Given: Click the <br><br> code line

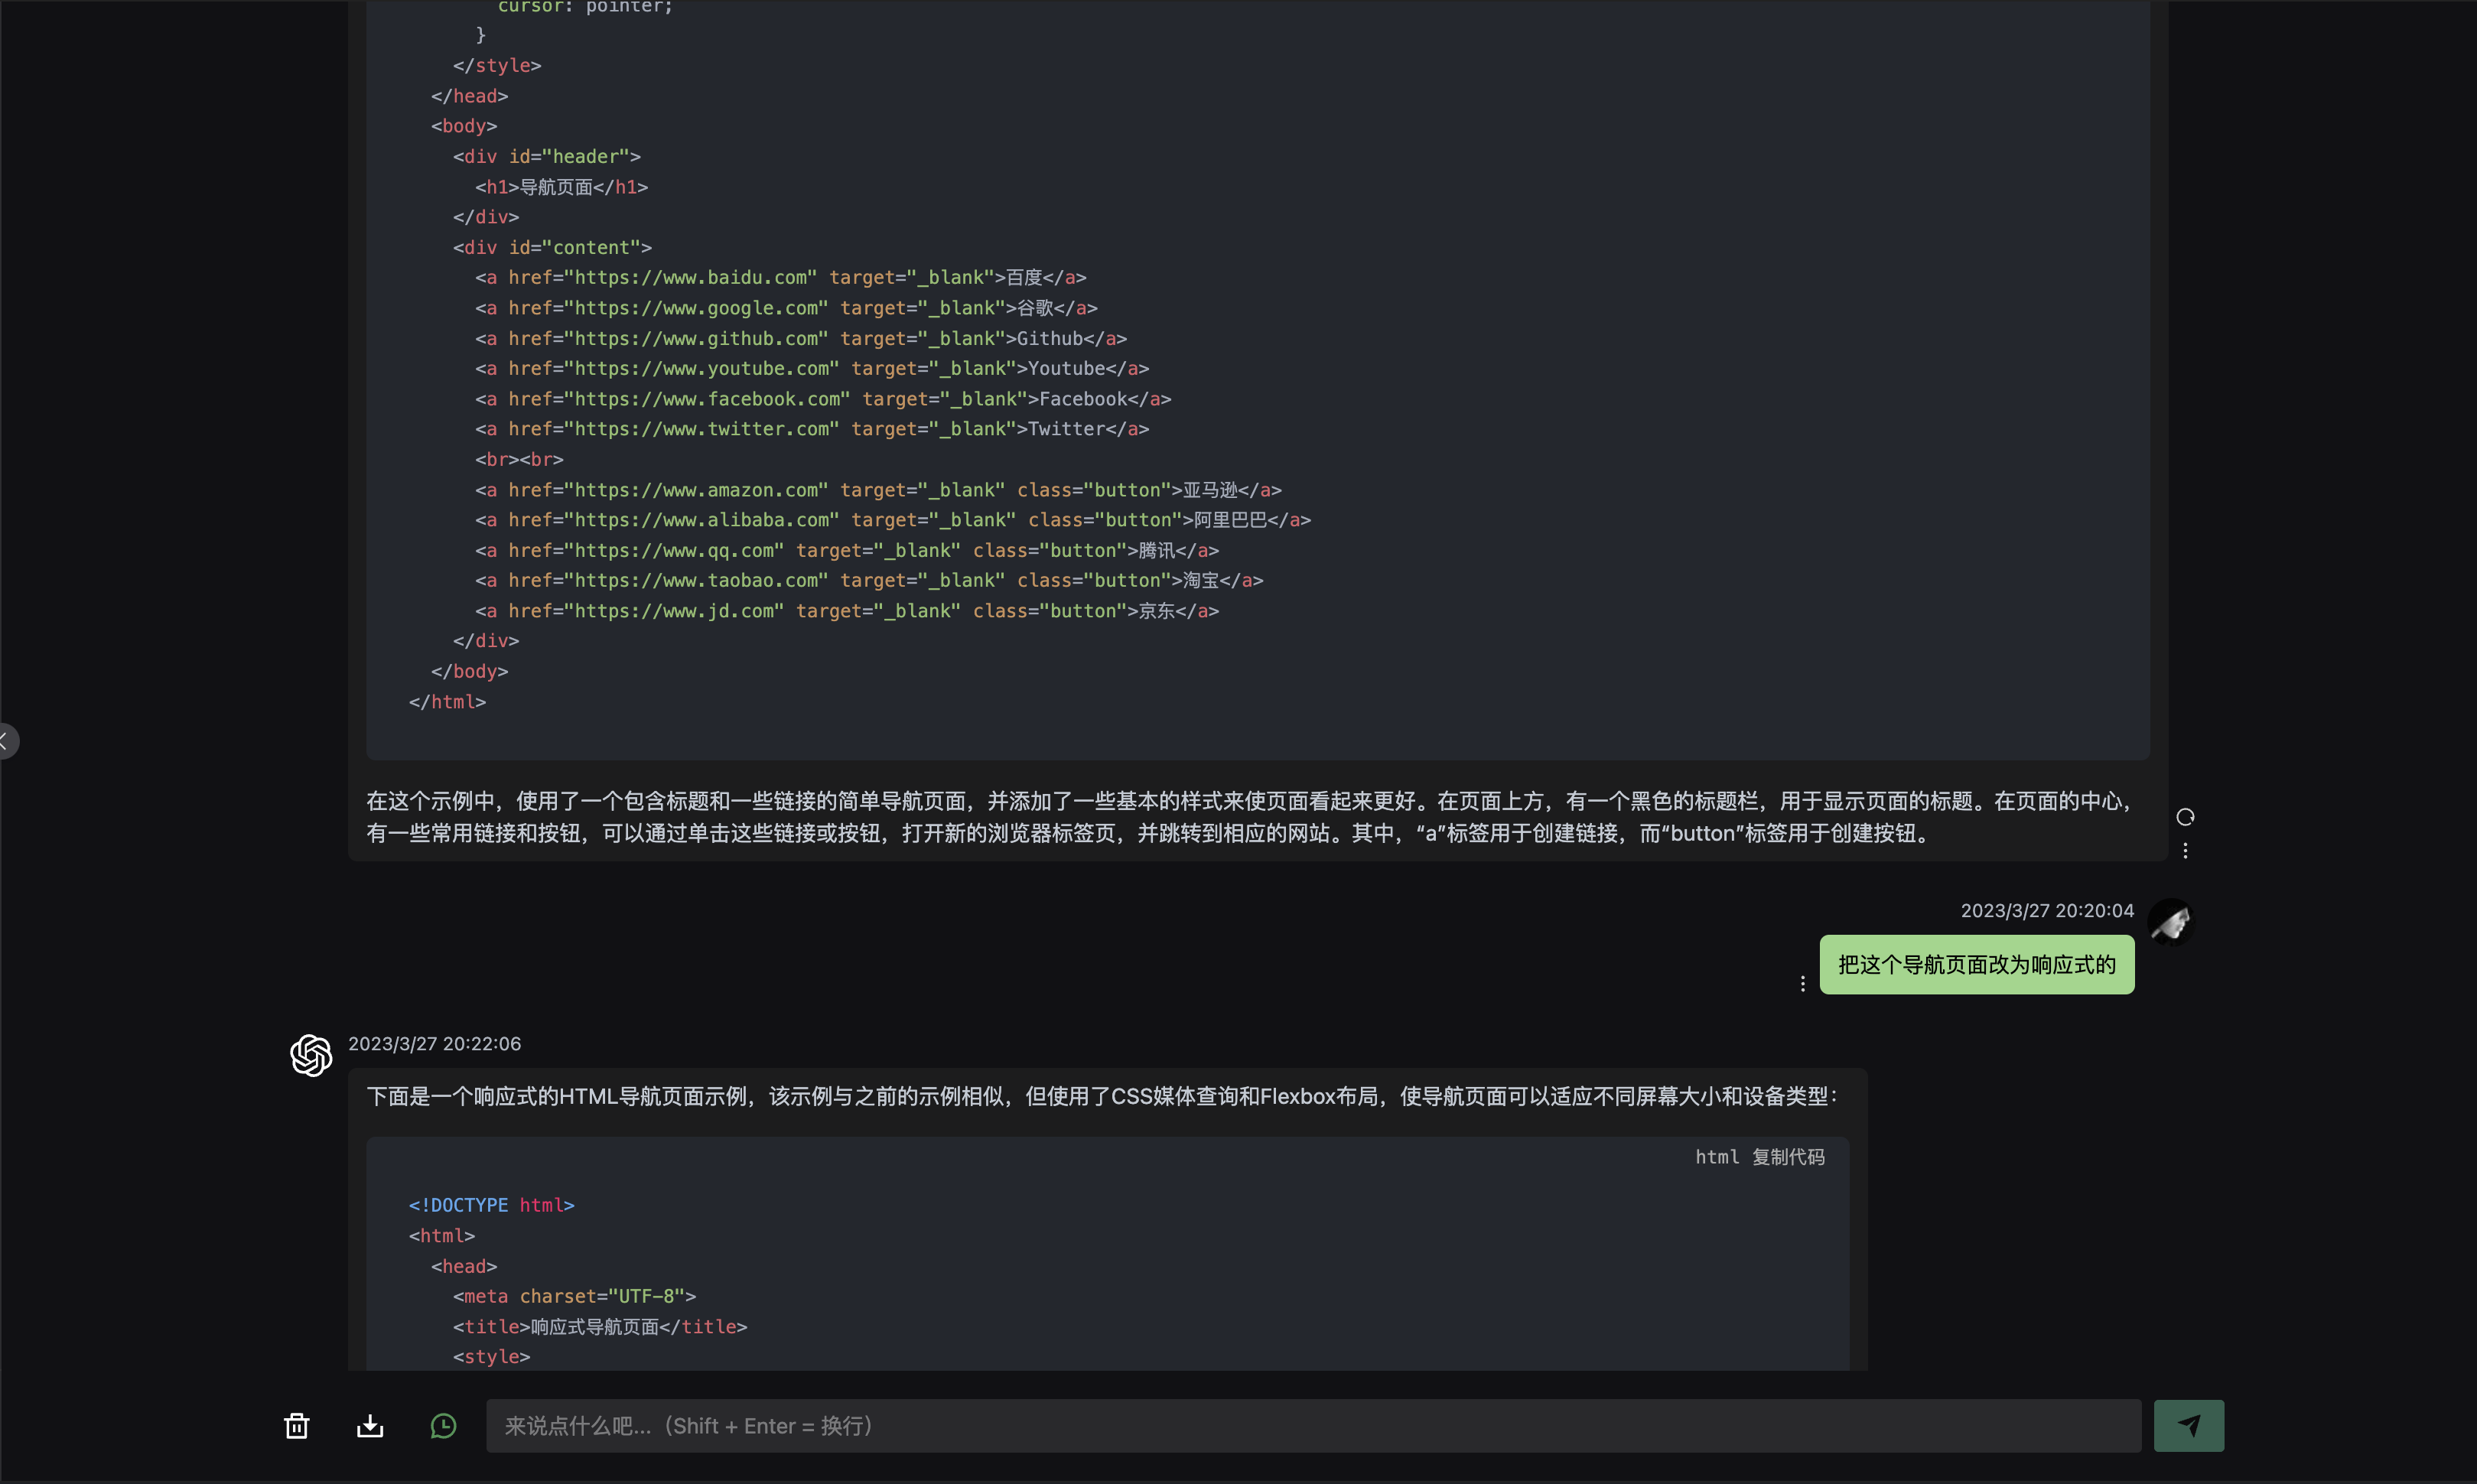Looking at the screenshot, I should [519, 460].
